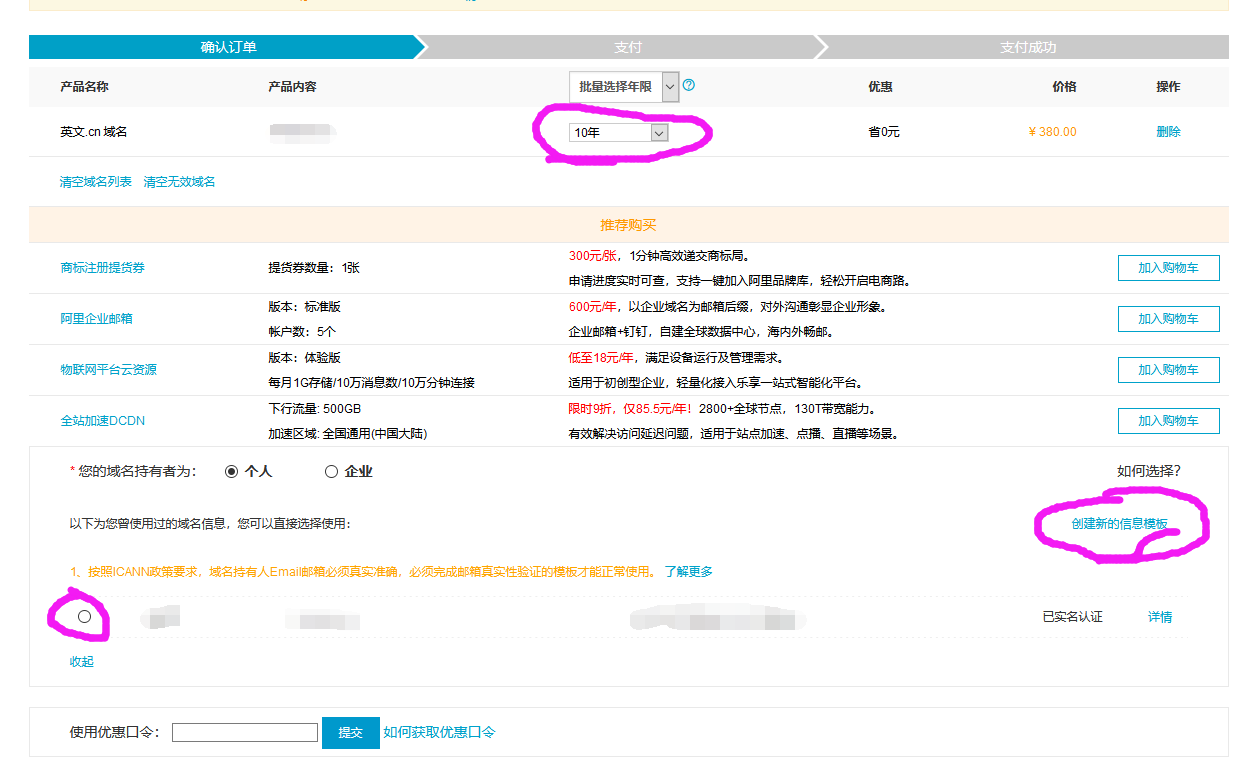Select the 企业 domain holder option
This screenshot has width=1244, height=776.
(330, 471)
